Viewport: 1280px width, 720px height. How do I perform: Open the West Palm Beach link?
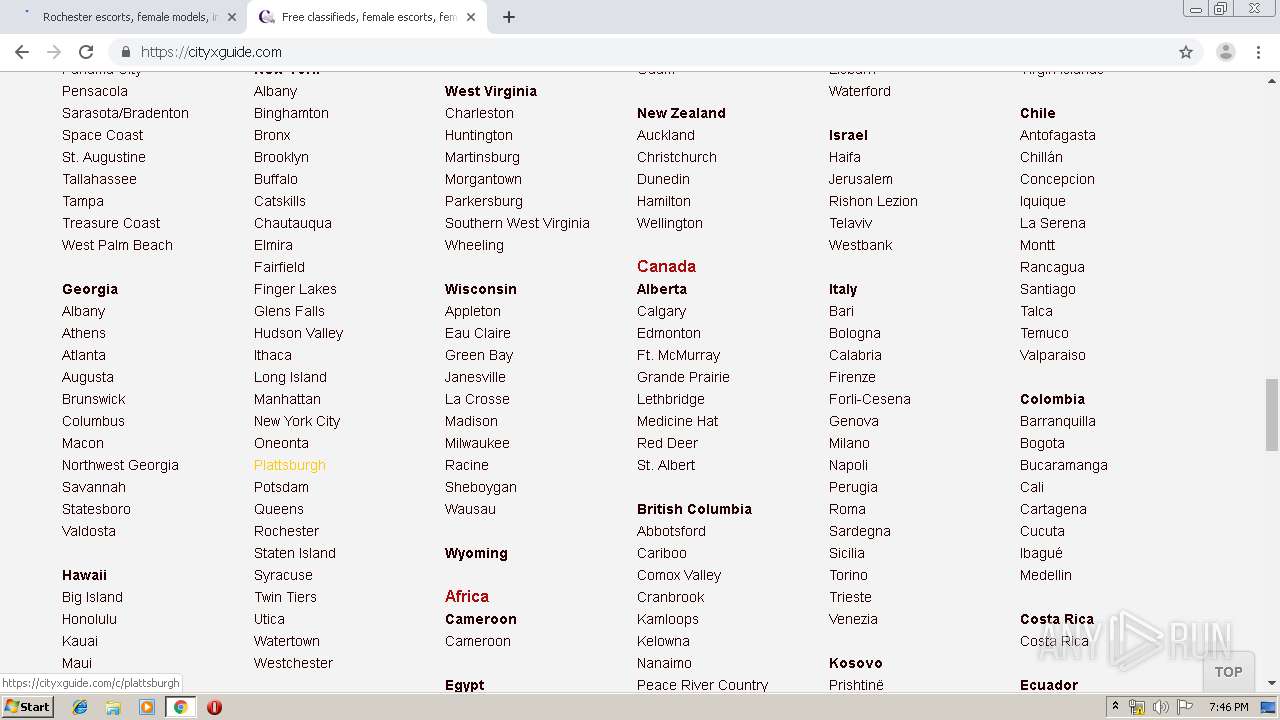point(117,245)
